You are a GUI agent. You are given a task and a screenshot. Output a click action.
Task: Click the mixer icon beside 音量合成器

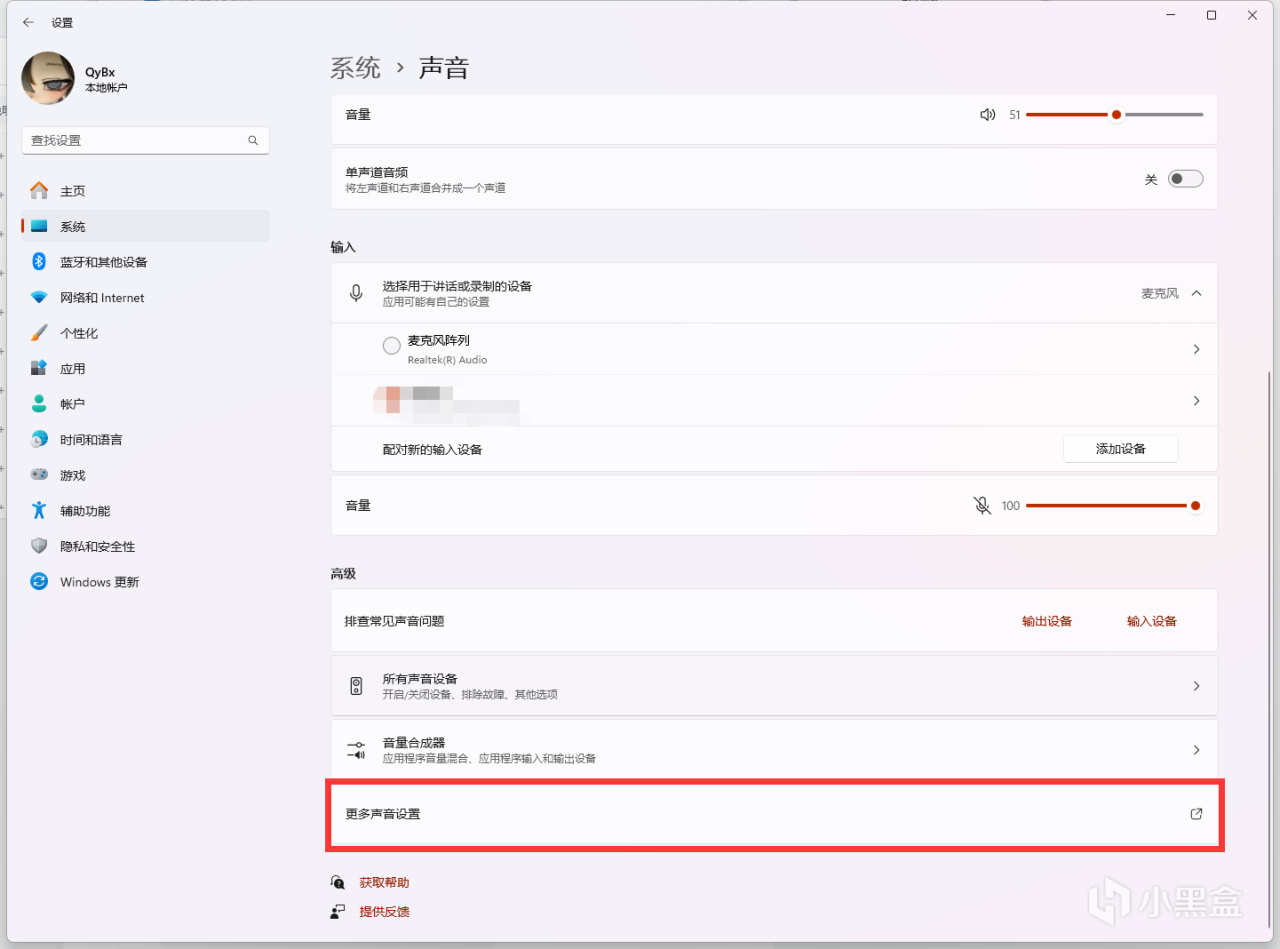(x=356, y=750)
